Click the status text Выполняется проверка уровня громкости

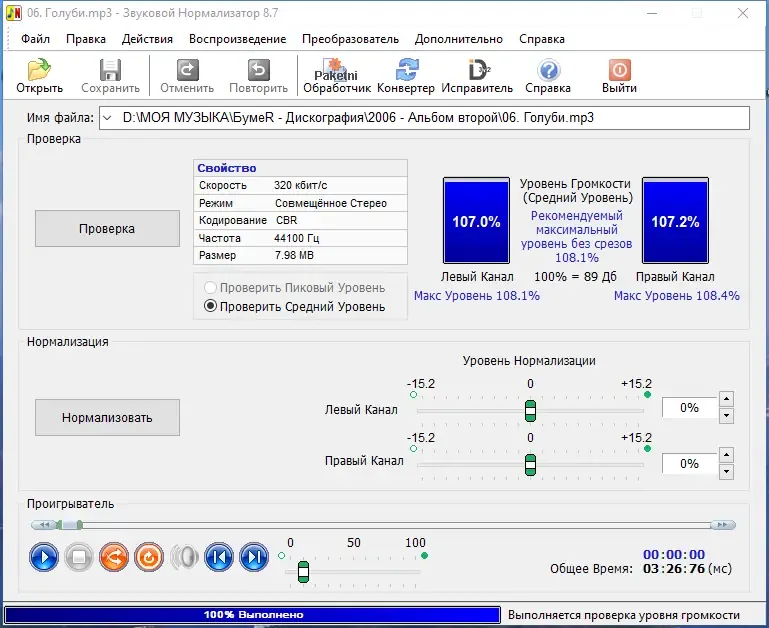click(624, 615)
